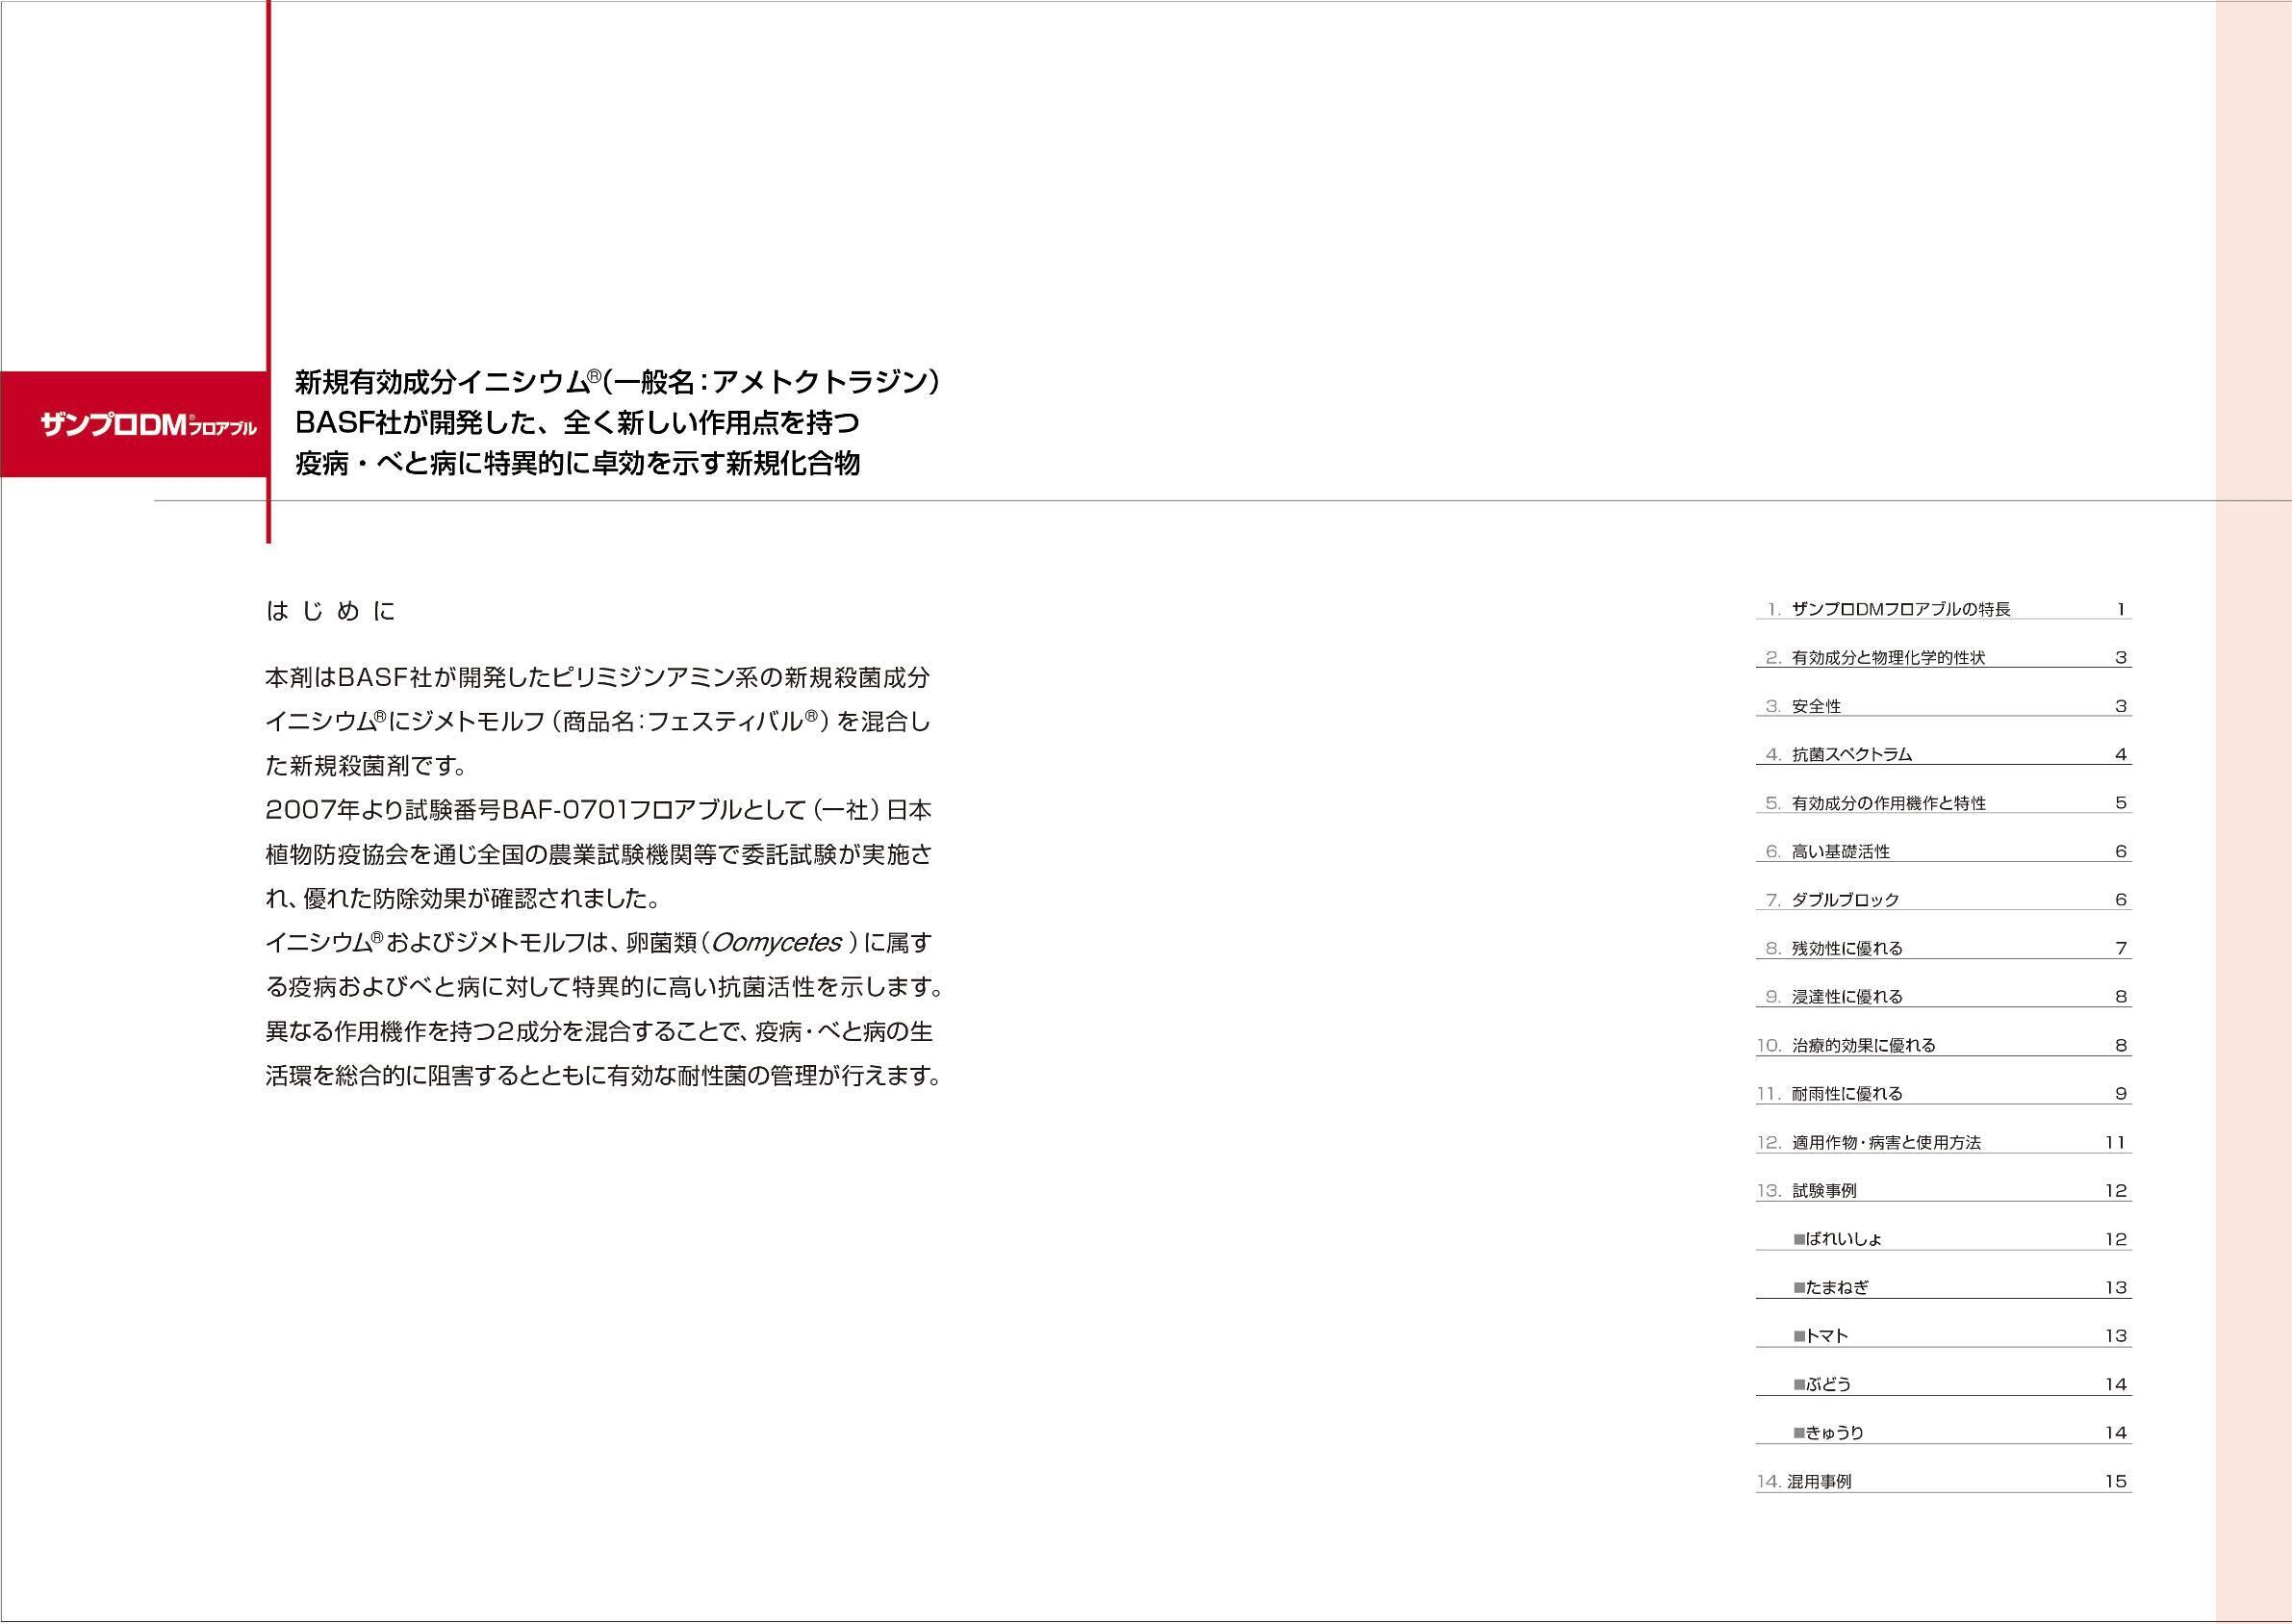Open the 安全性 table of contents entry
The image size is (2292, 1624).
[x=1816, y=706]
